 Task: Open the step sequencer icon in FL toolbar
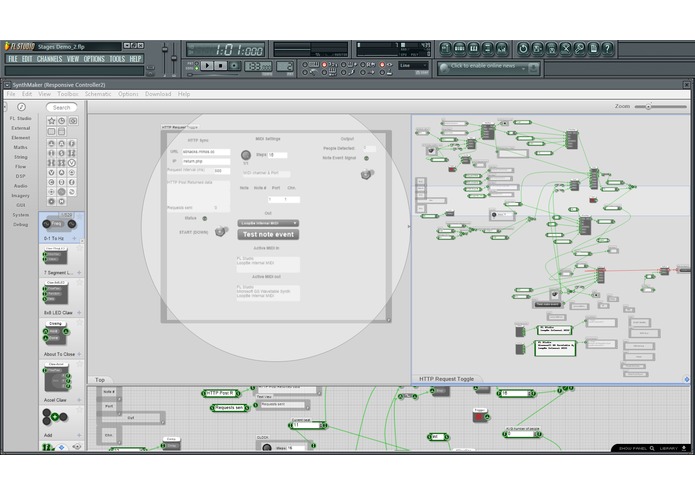(x=459, y=48)
